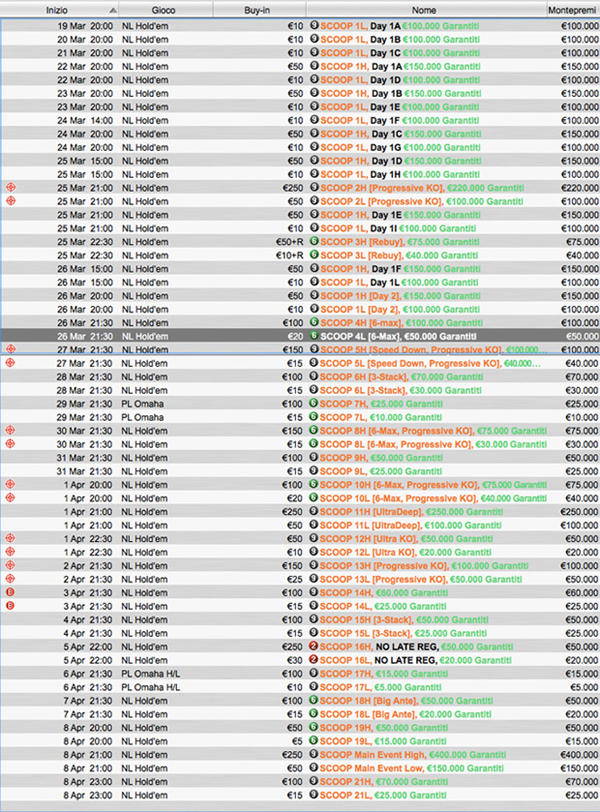Image resolution: width=600 pixels, height=812 pixels.
Task: Click the target icon in SCOOP 8H row
Action: 10,430
